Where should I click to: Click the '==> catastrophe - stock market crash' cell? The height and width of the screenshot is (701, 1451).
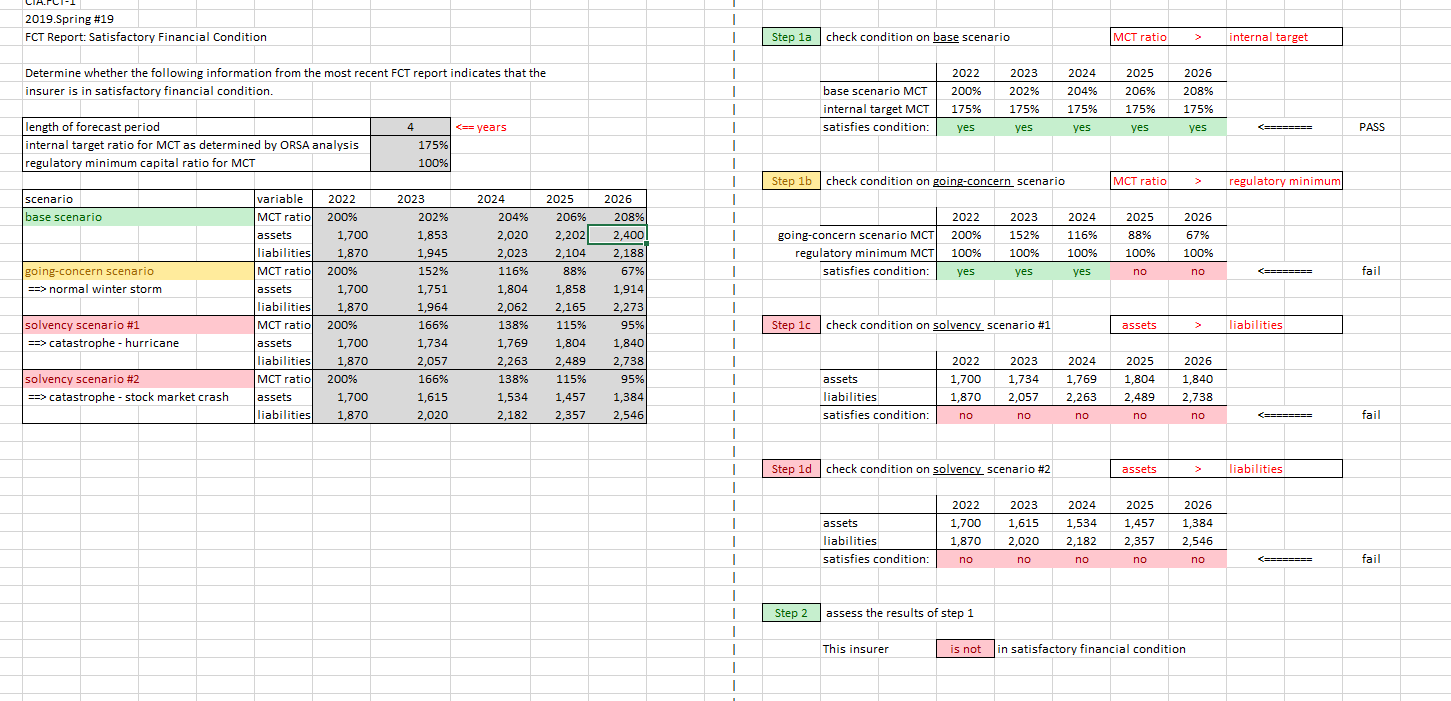pos(139,397)
